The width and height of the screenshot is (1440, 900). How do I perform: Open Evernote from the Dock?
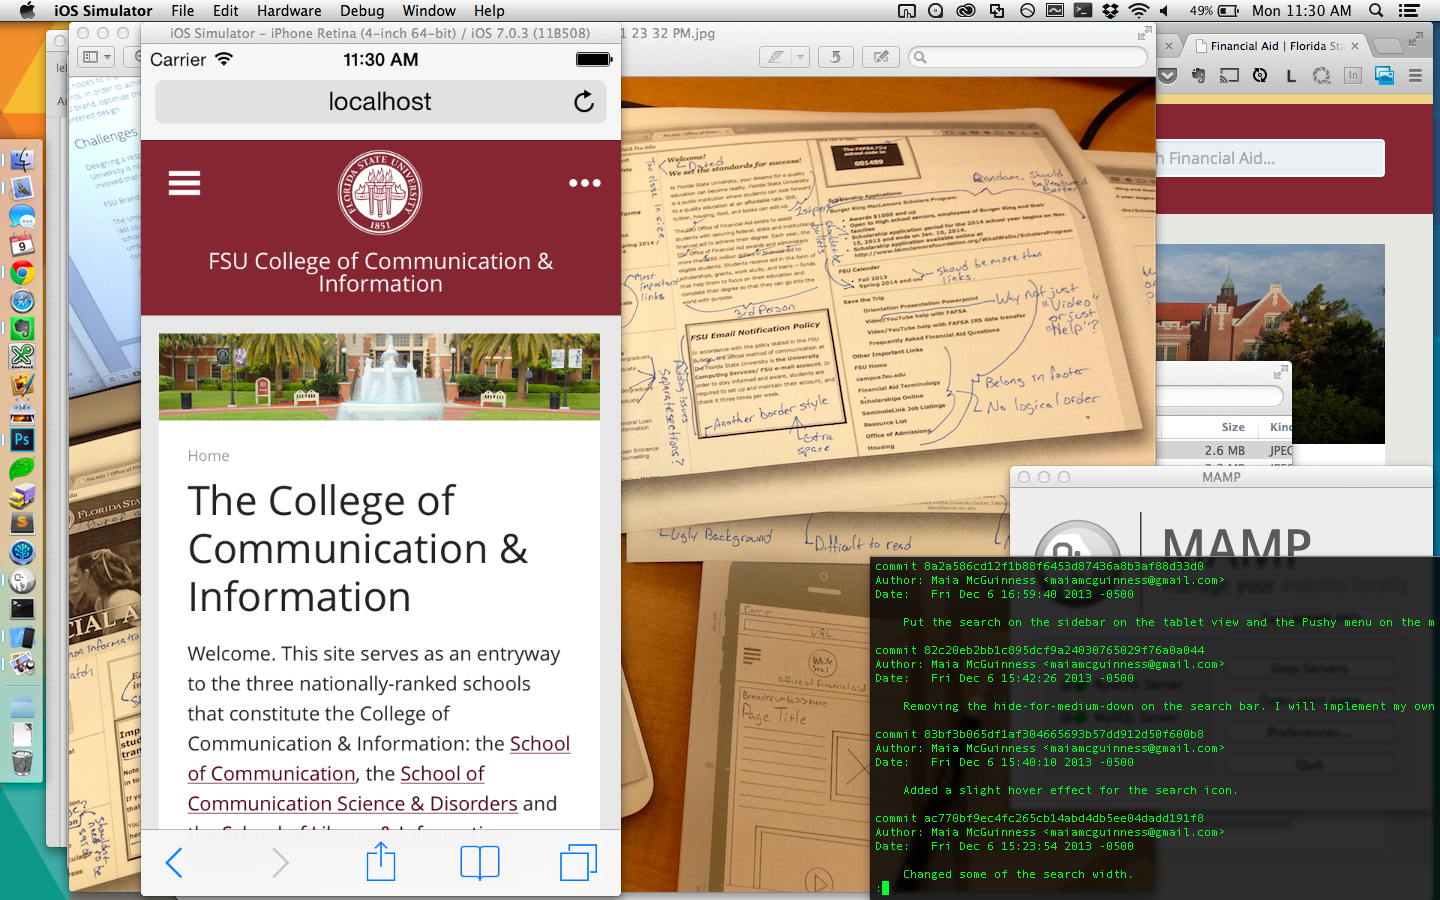pos(22,328)
